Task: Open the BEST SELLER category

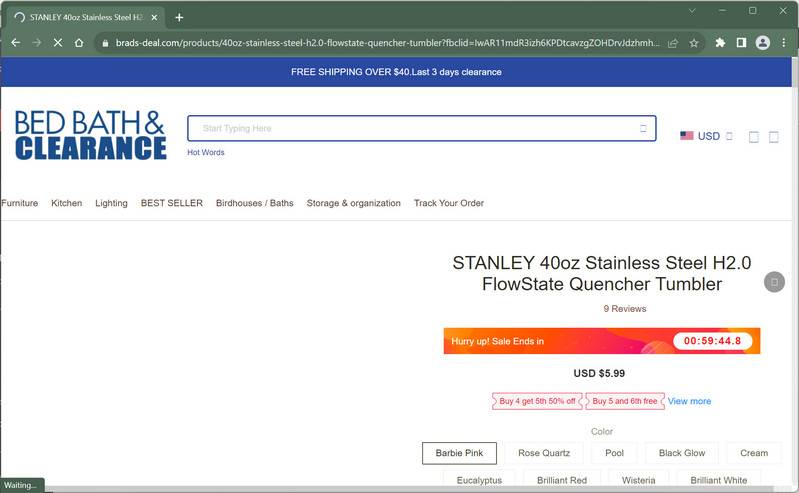Action: [x=172, y=203]
